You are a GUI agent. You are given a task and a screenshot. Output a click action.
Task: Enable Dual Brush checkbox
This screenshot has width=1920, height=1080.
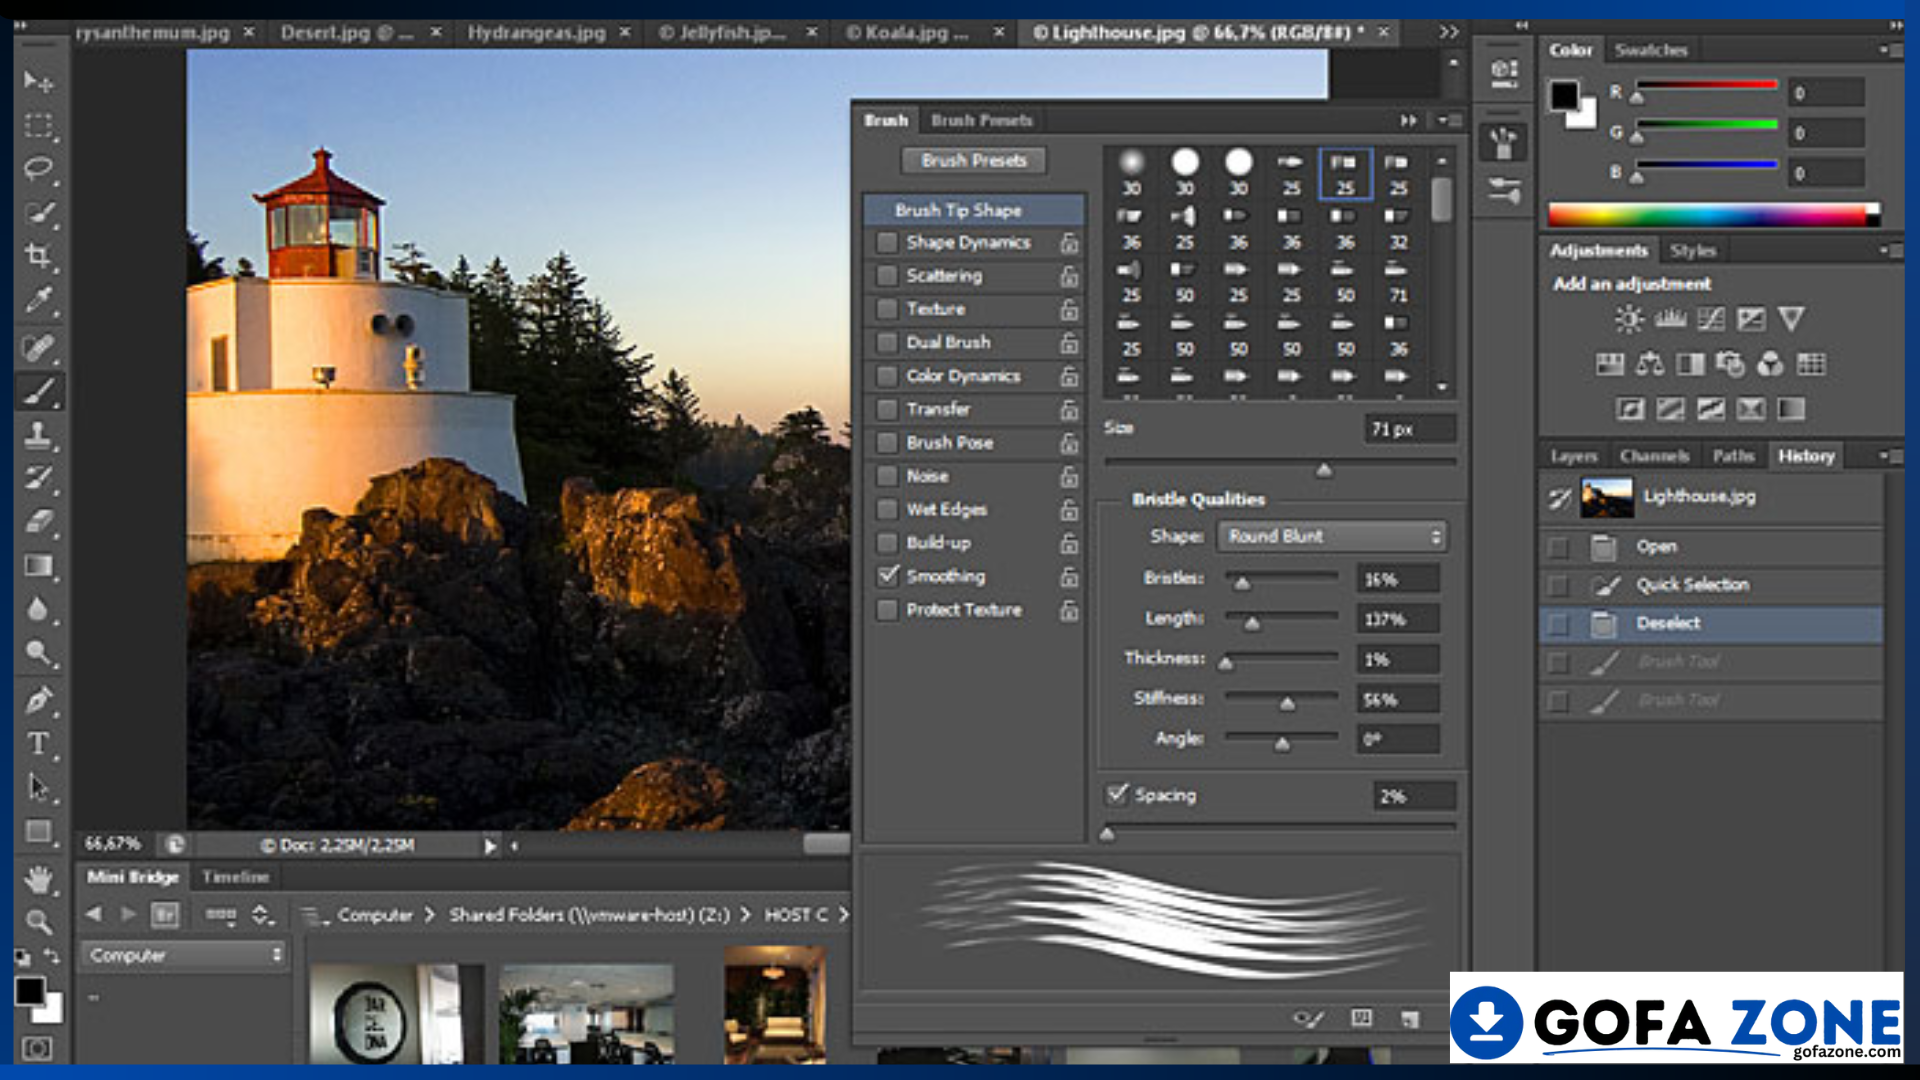point(887,343)
